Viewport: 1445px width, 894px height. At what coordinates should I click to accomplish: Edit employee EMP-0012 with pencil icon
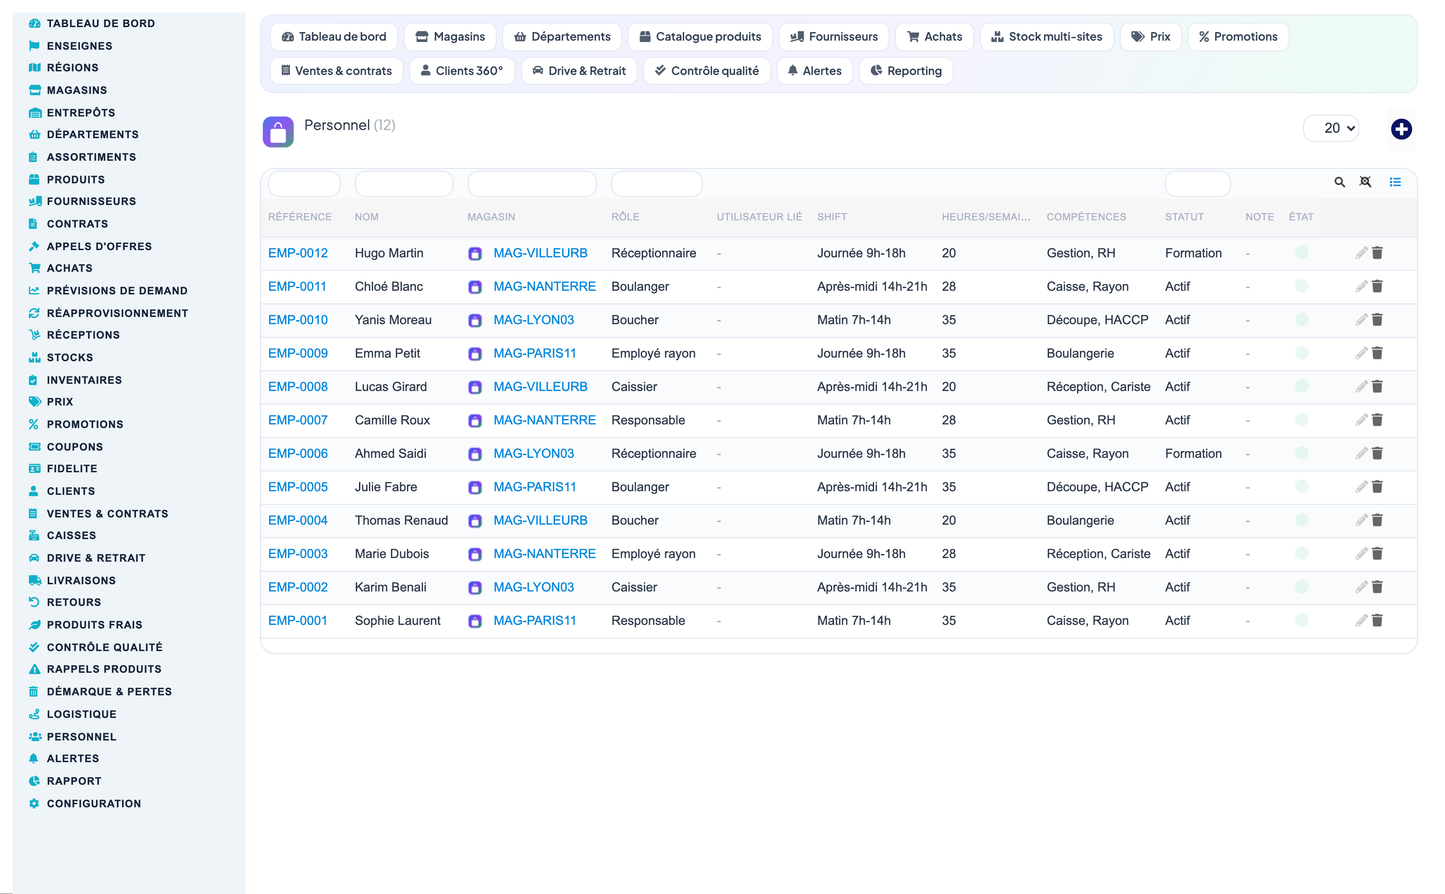click(1361, 253)
